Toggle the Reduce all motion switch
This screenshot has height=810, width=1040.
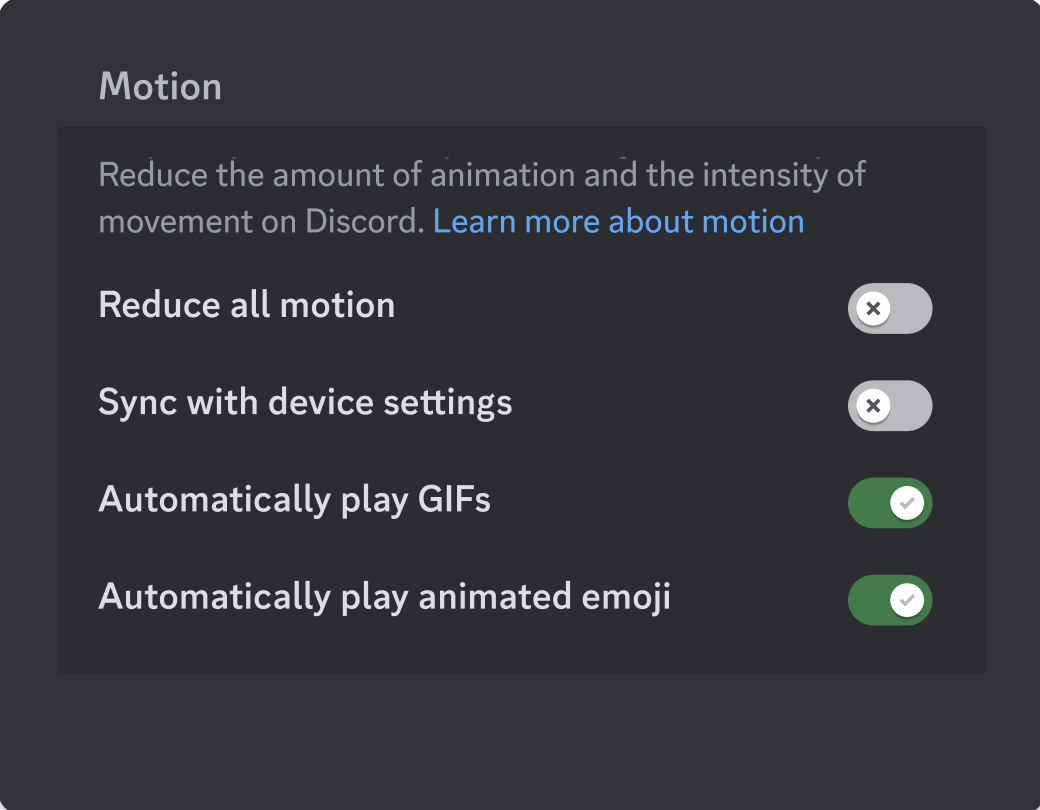point(889,308)
